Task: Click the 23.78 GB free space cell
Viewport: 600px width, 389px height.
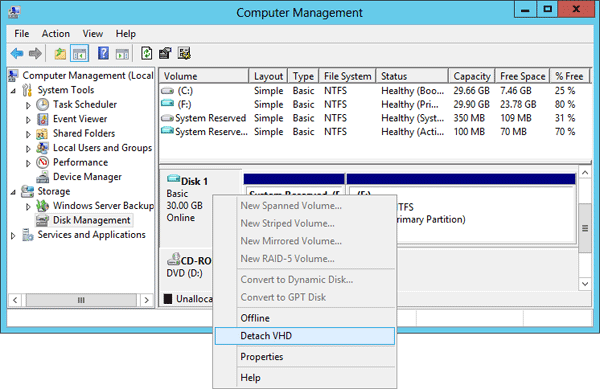Action: (x=518, y=104)
